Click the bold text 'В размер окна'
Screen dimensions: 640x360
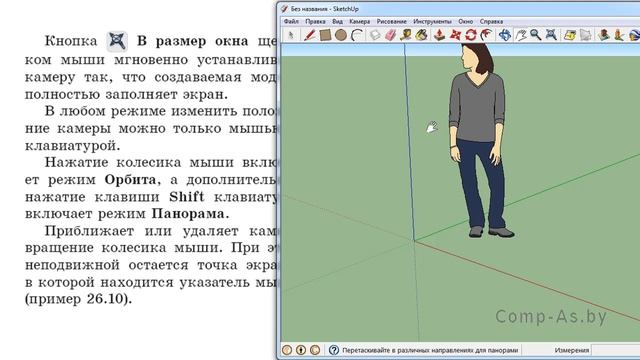pyautogui.click(x=192, y=41)
